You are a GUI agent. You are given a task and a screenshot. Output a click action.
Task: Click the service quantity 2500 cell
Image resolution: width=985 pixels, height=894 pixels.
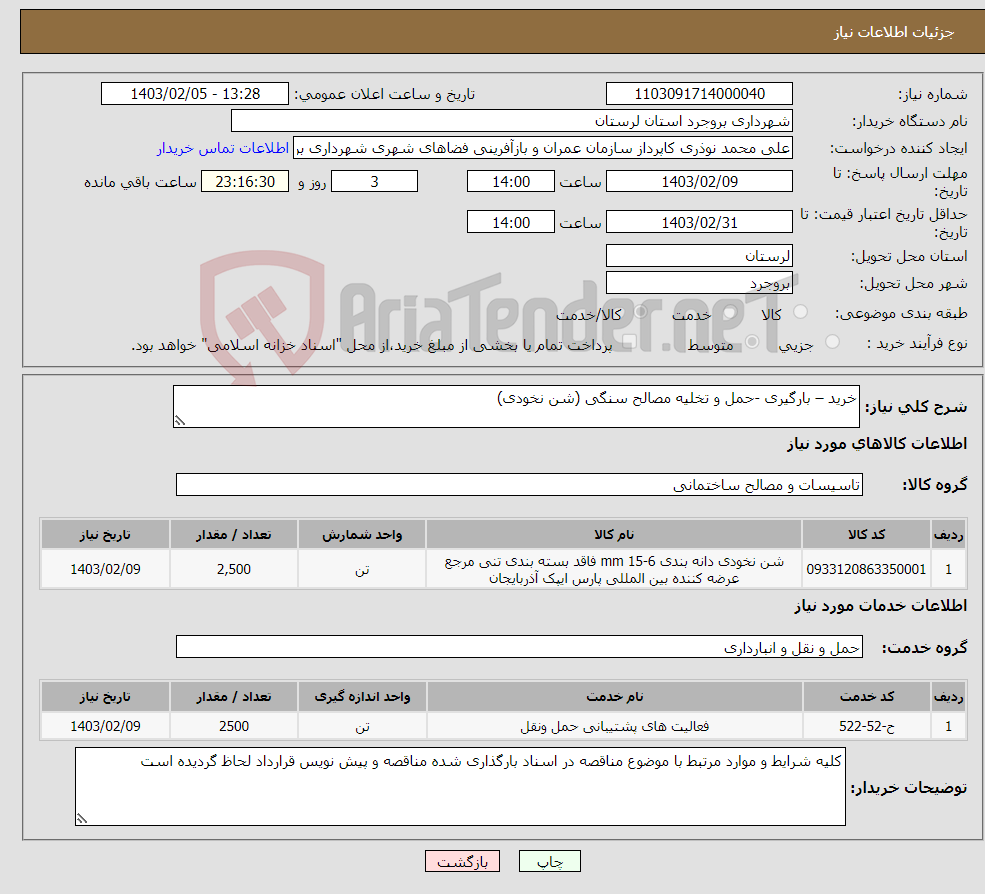pos(234,726)
